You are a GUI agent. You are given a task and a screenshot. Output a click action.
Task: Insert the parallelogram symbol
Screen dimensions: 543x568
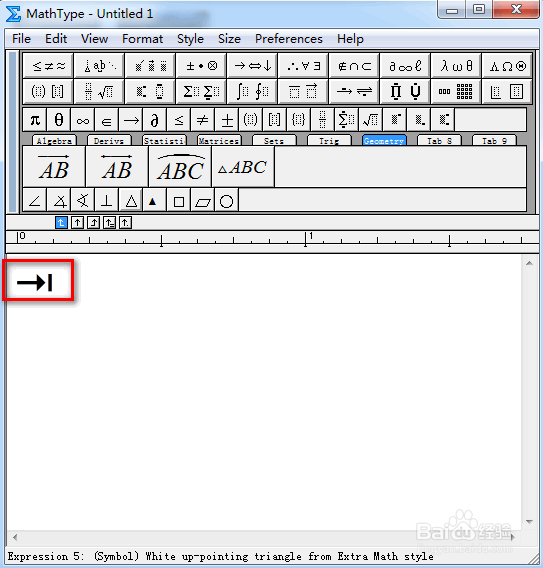click(202, 200)
